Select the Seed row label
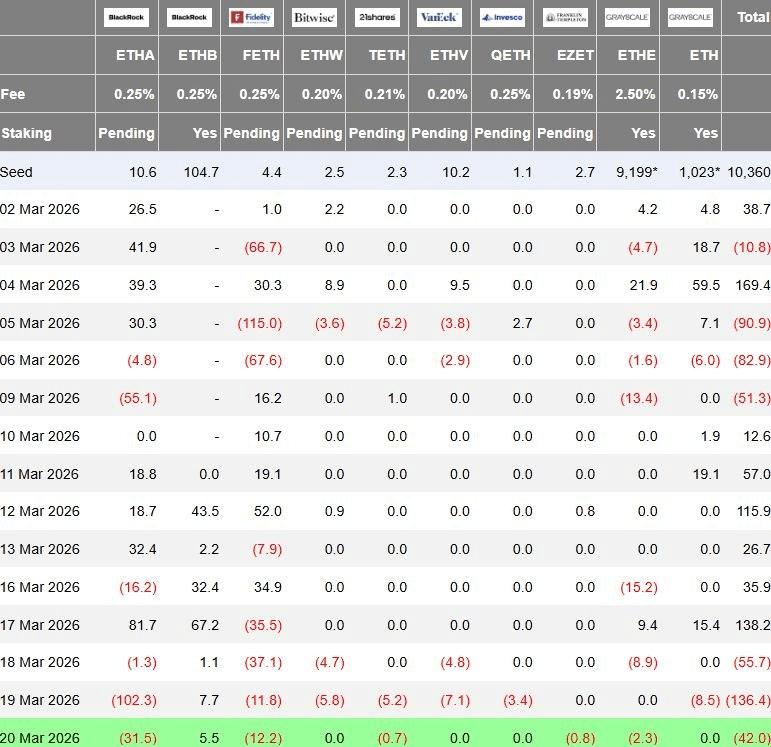The image size is (771, 747). click(x=17, y=172)
